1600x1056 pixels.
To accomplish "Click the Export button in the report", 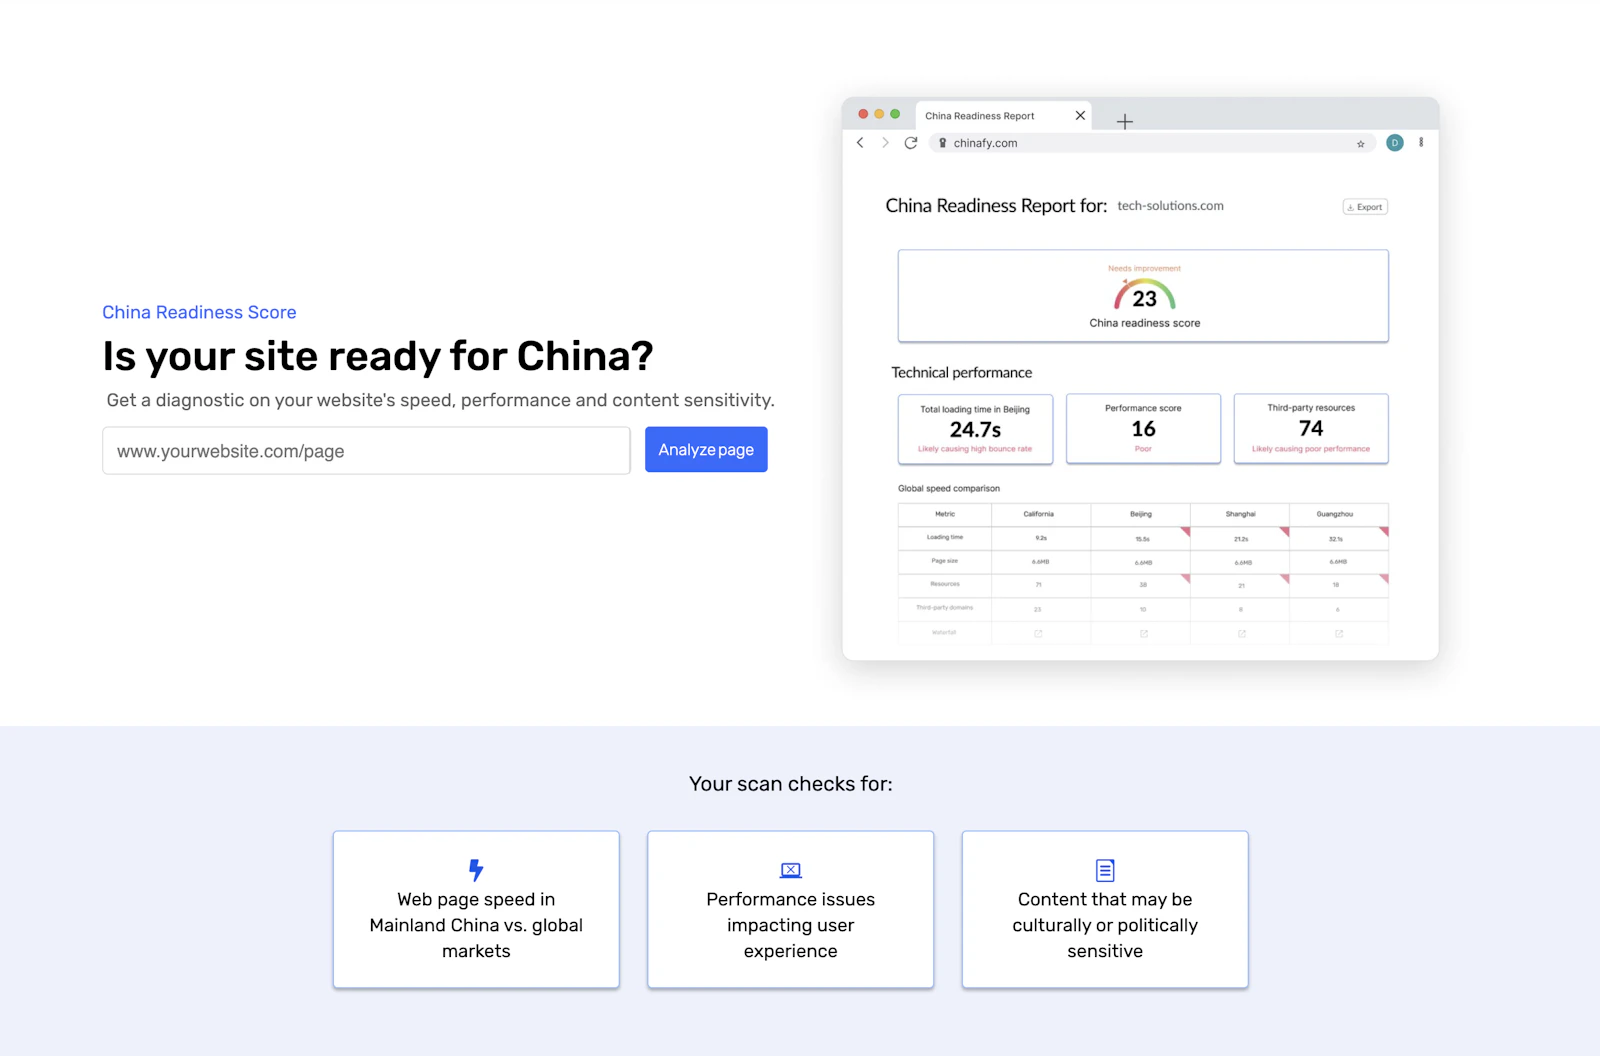I will pos(1365,207).
